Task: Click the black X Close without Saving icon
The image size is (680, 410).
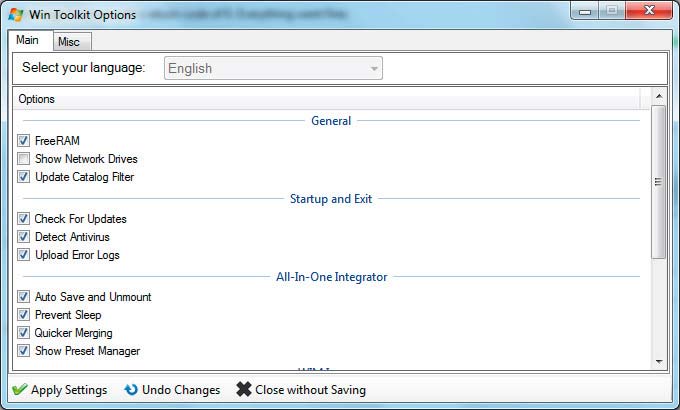Action: [x=244, y=389]
